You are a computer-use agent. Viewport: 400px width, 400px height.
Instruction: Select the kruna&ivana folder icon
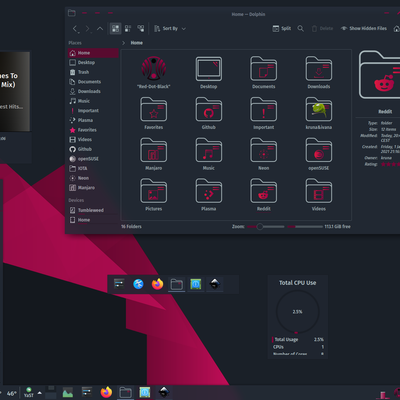[x=319, y=109]
